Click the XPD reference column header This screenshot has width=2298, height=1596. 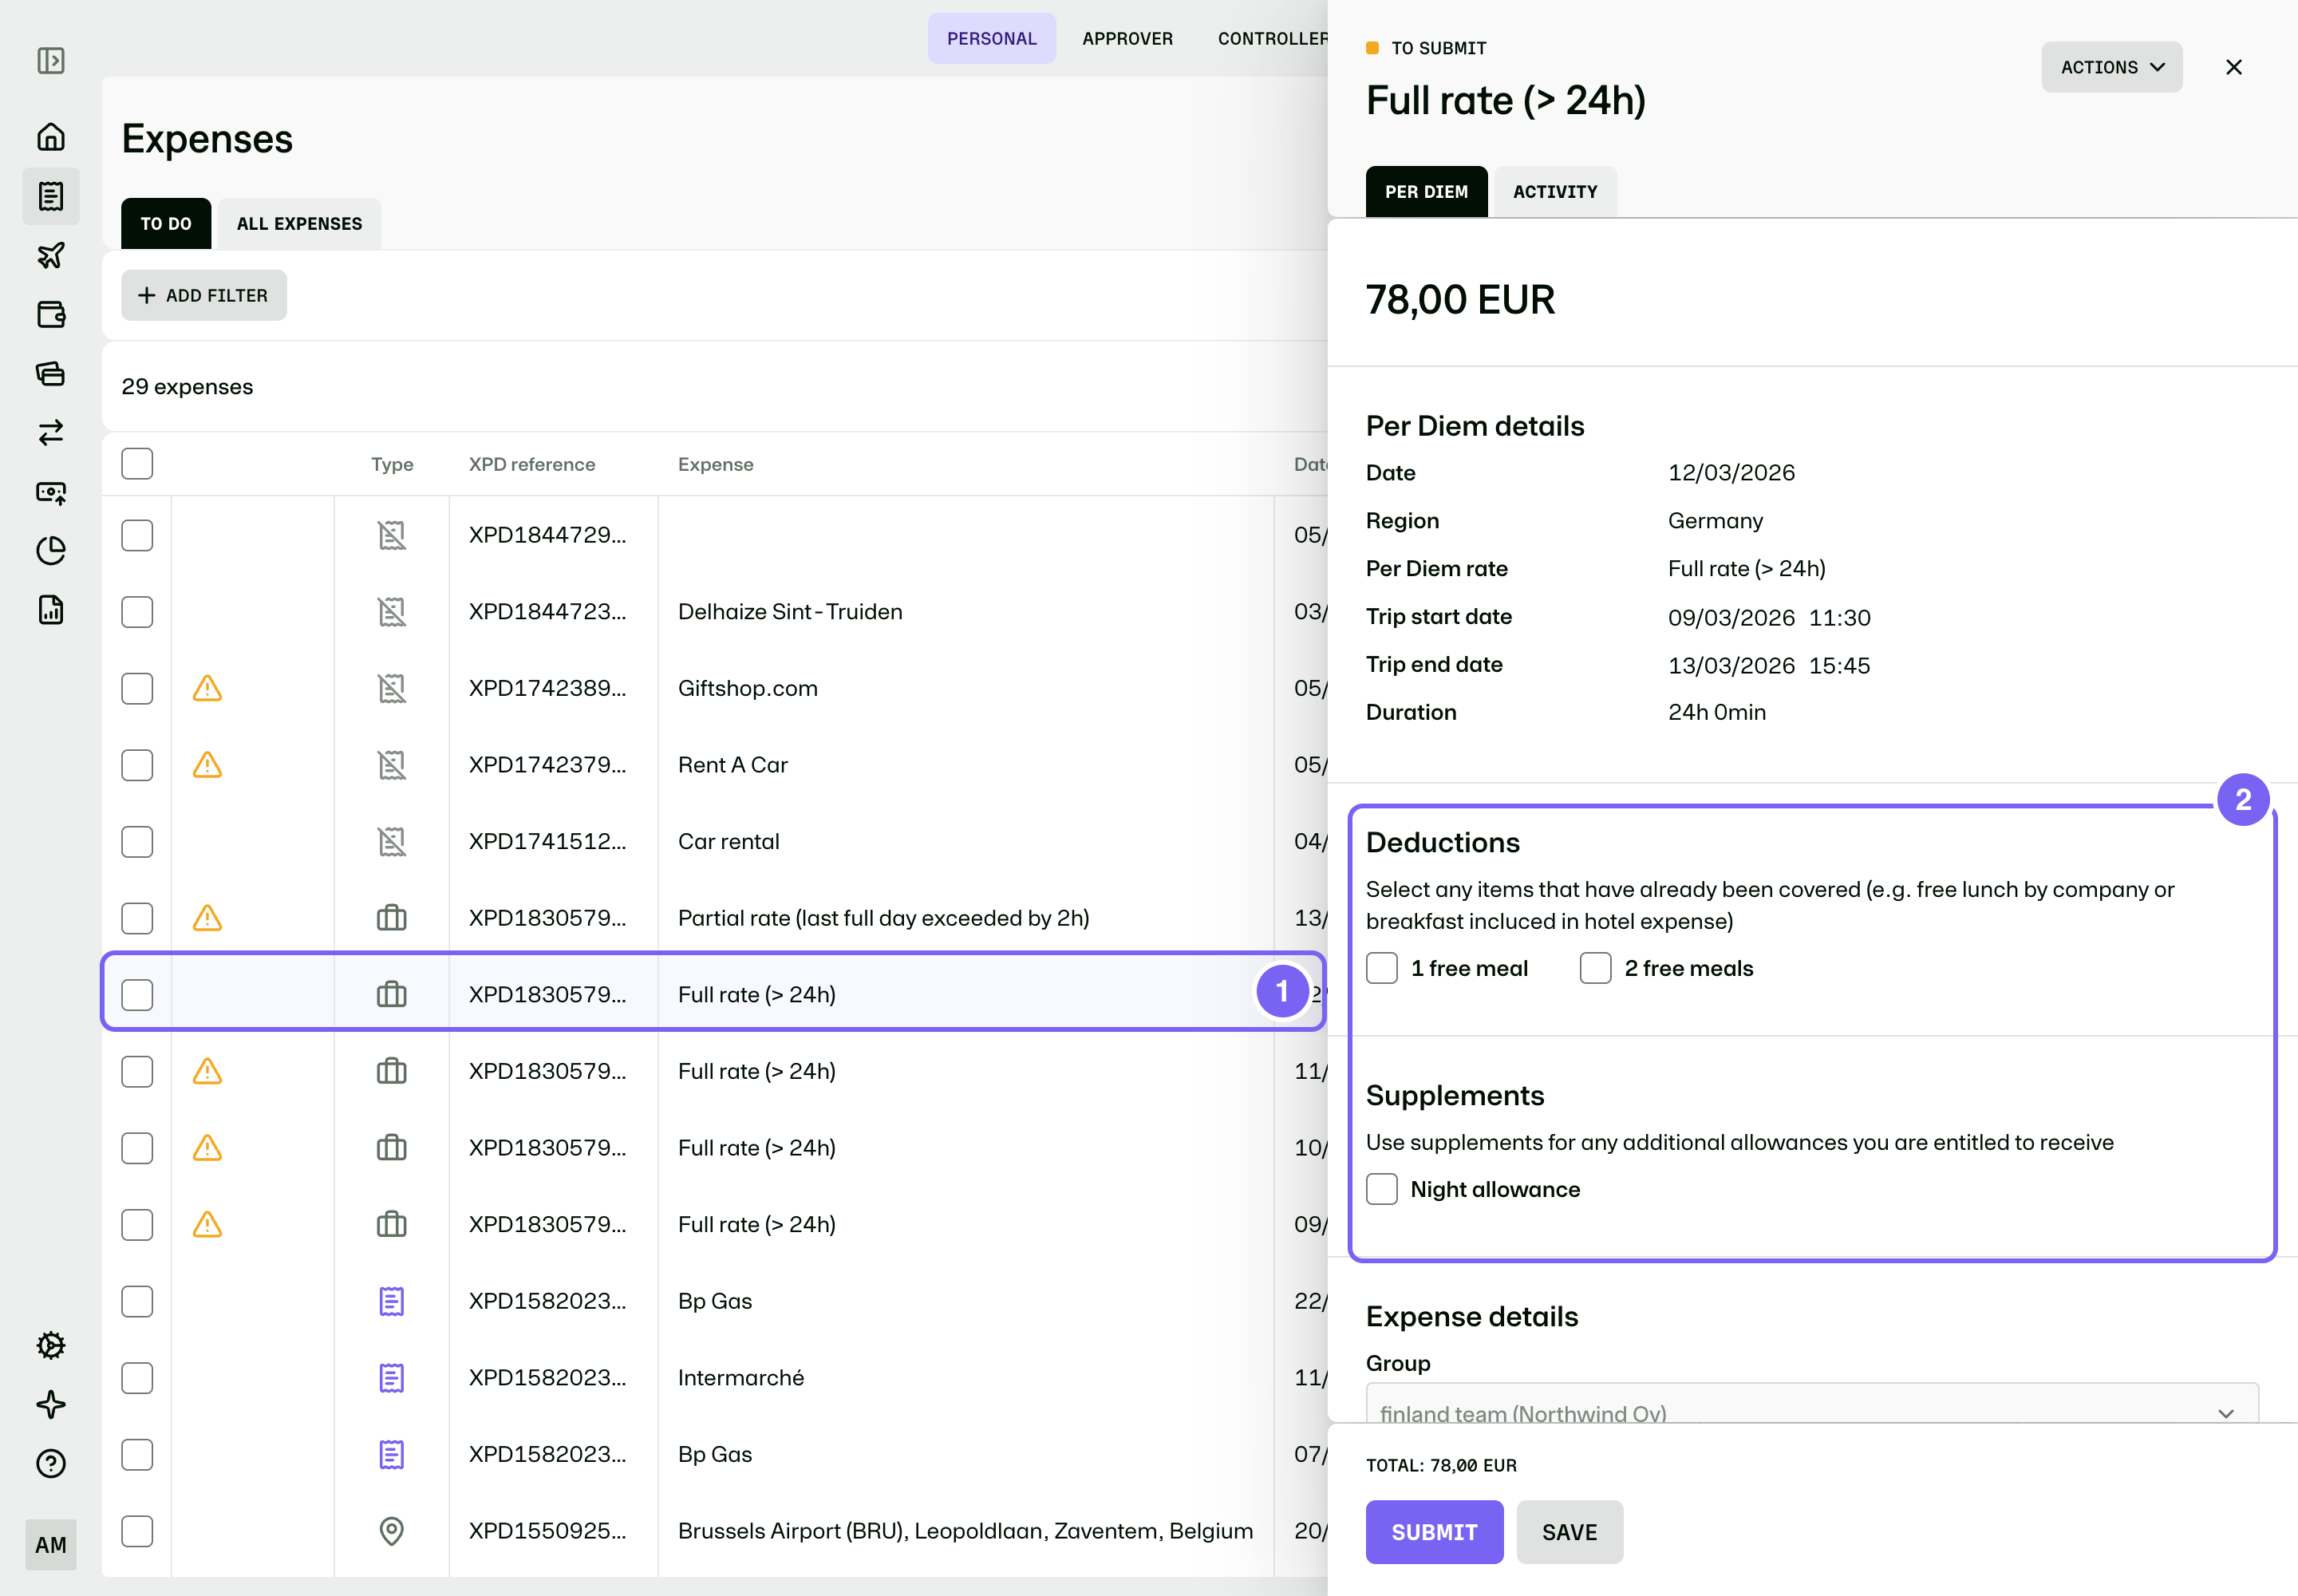532,464
